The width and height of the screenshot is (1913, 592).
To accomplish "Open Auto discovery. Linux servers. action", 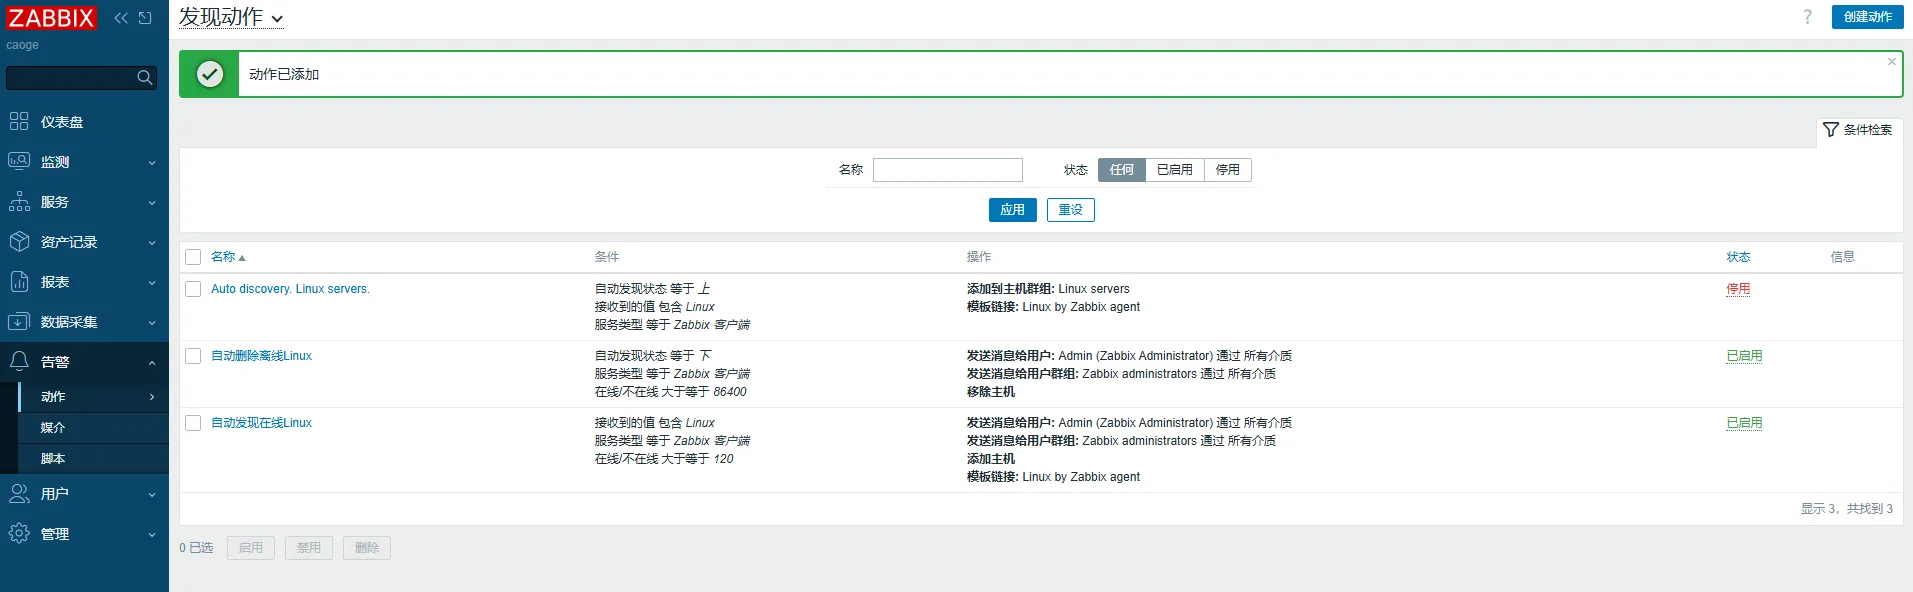I will tap(290, 289).
